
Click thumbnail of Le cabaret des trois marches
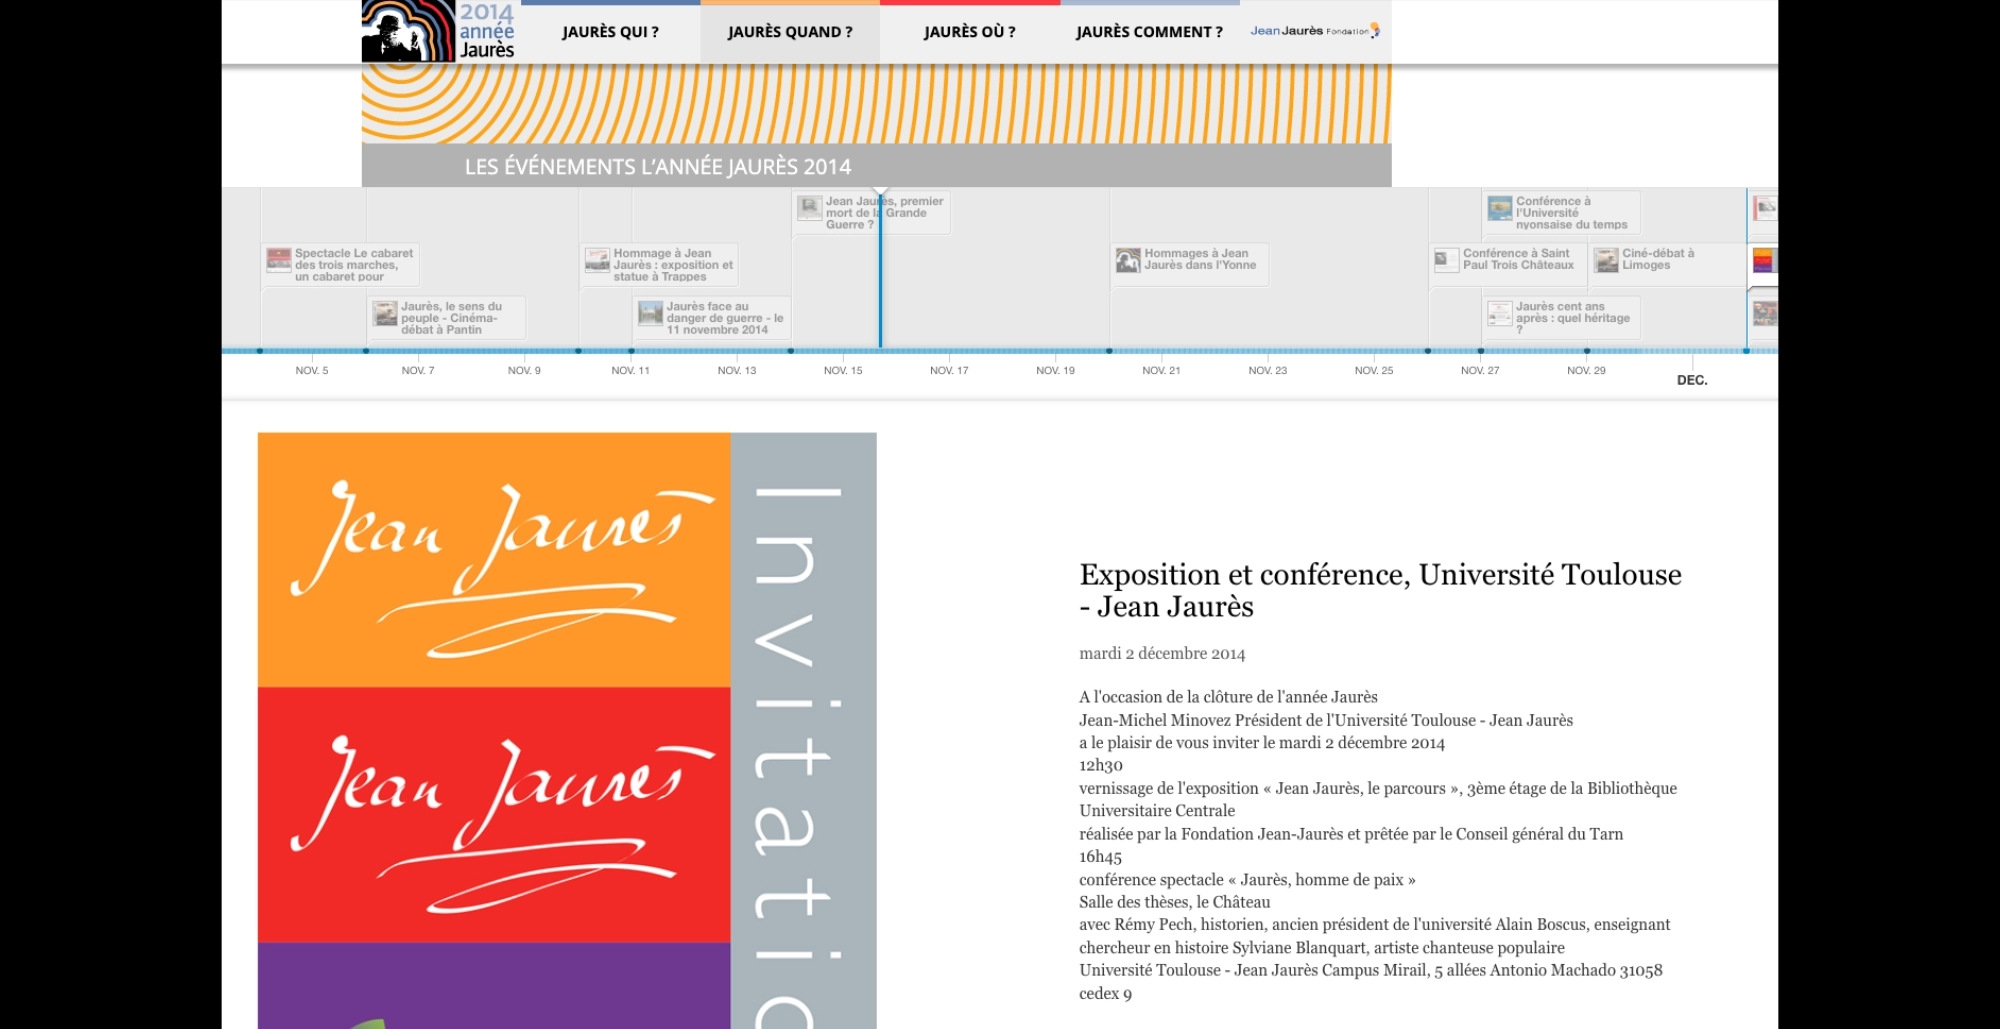click(x=278, y=260)
